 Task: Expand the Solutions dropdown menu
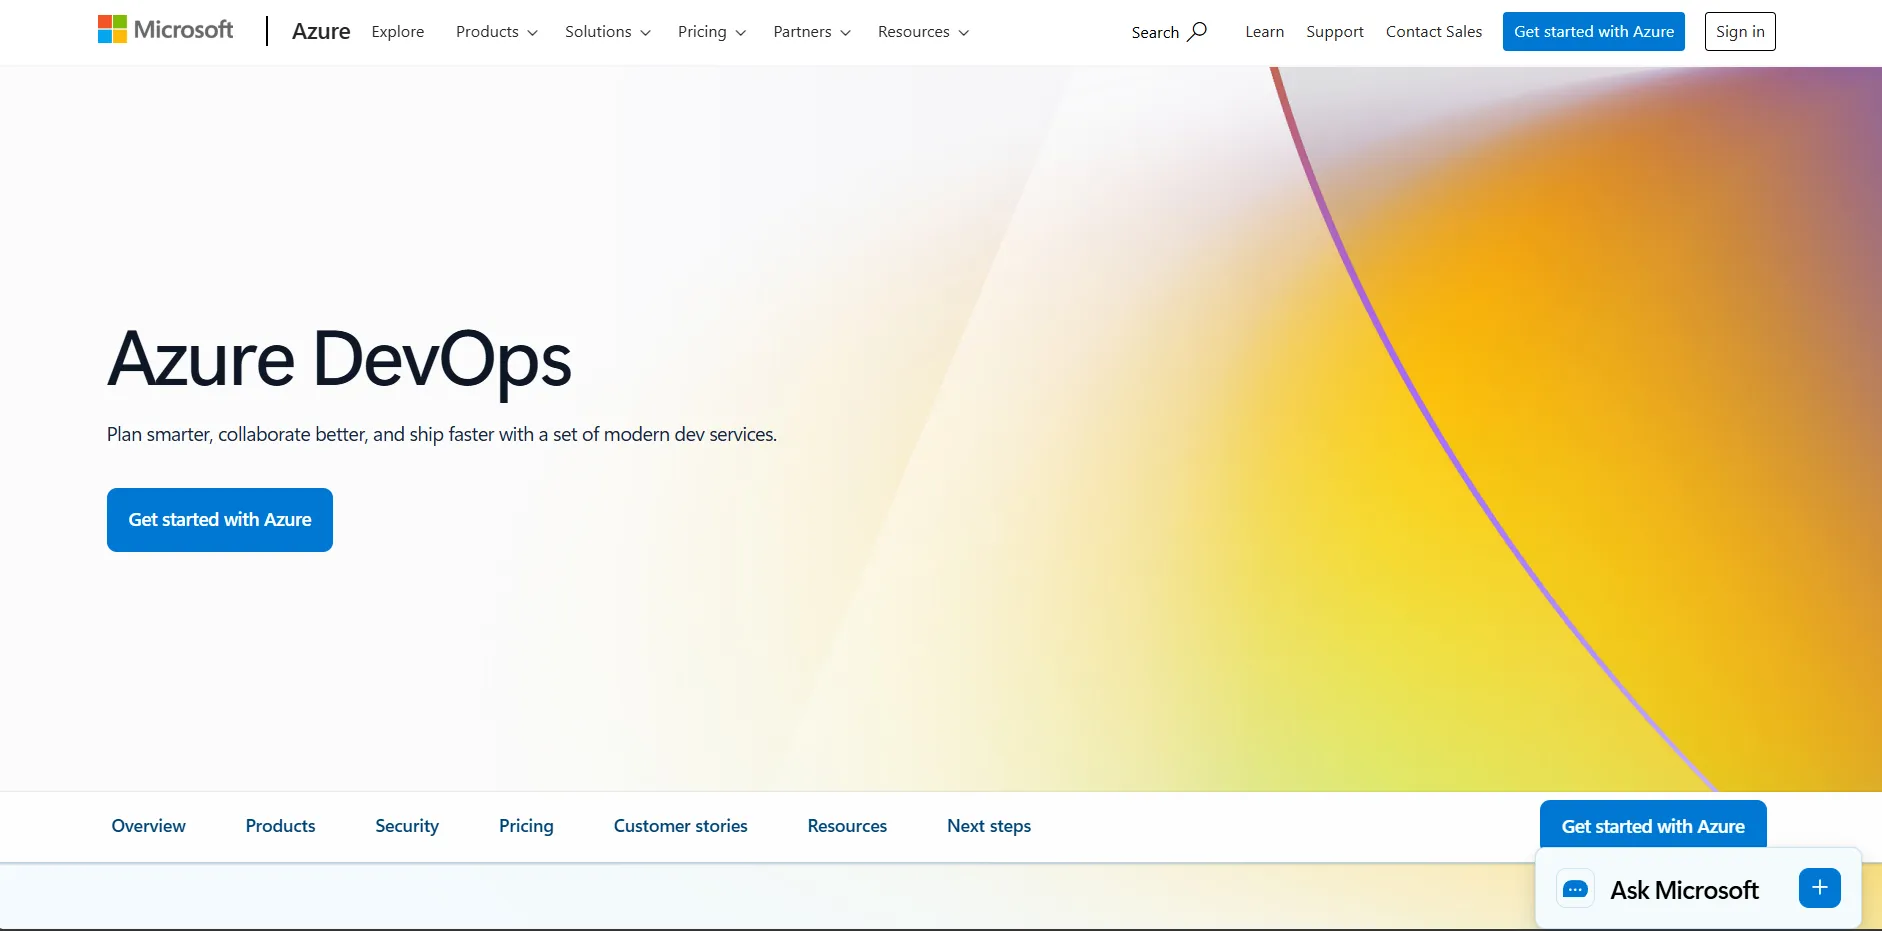click(608, 32)
